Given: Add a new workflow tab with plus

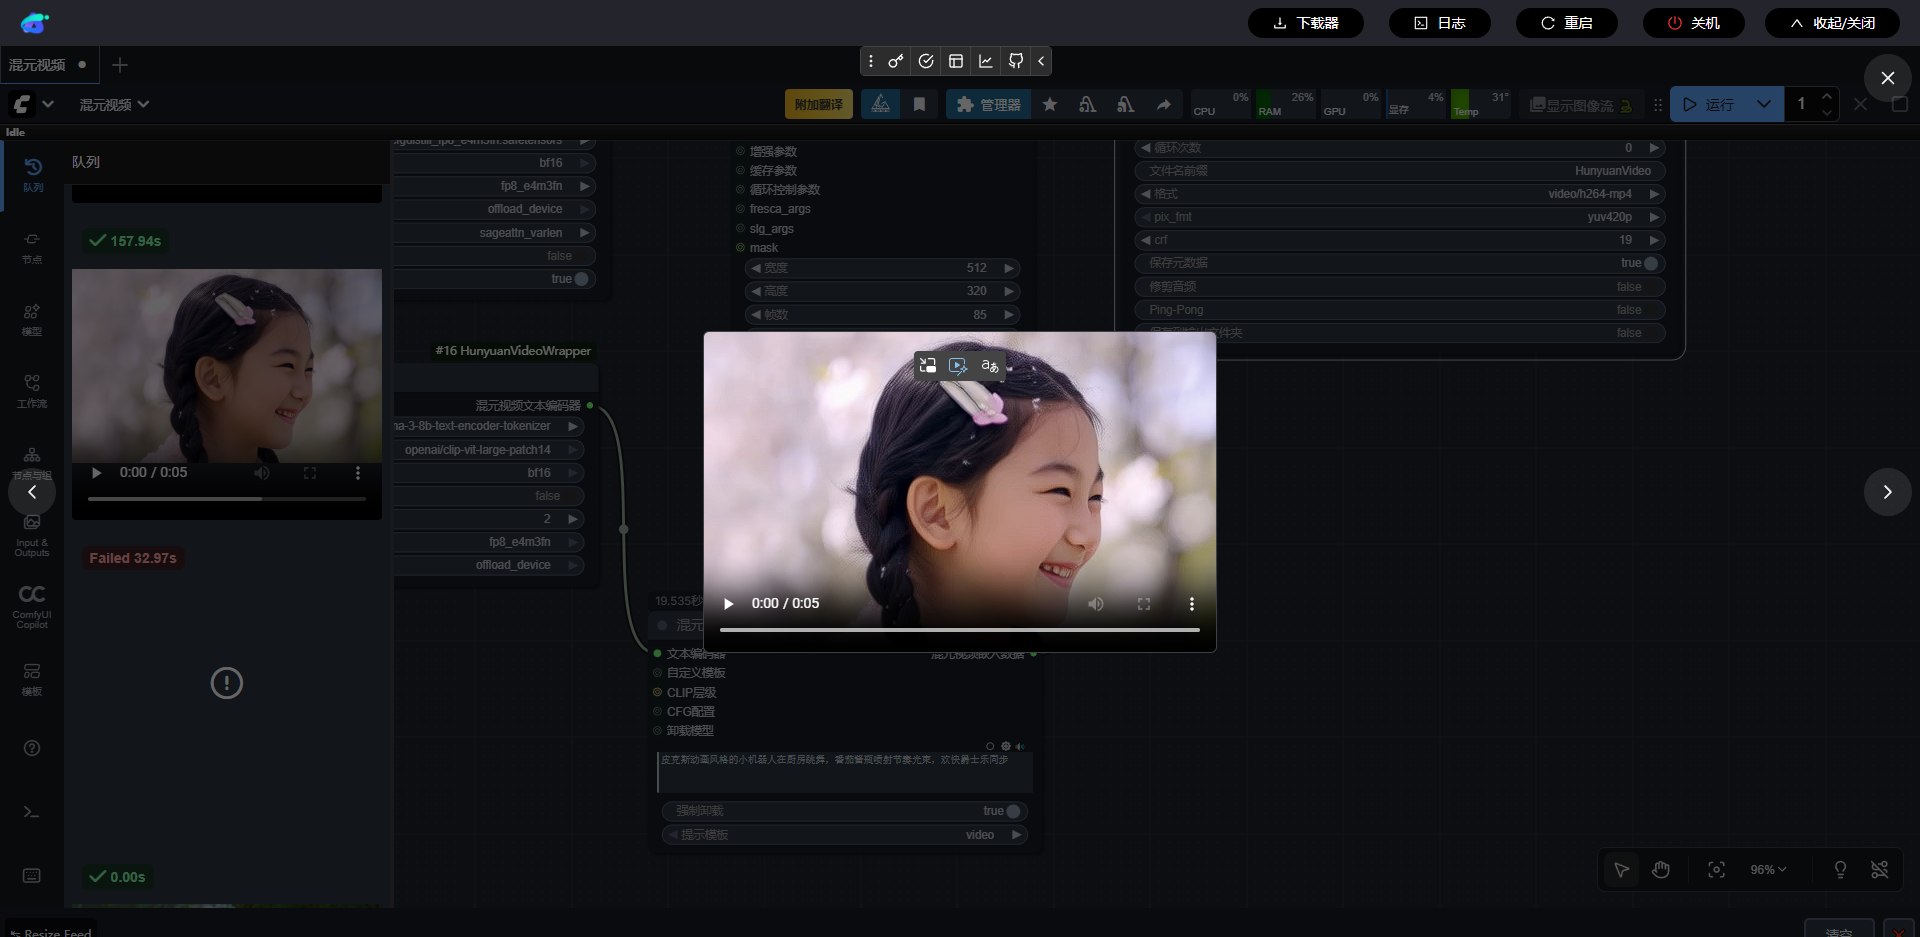Looking at the screenshot, I should tap(120, 65).
